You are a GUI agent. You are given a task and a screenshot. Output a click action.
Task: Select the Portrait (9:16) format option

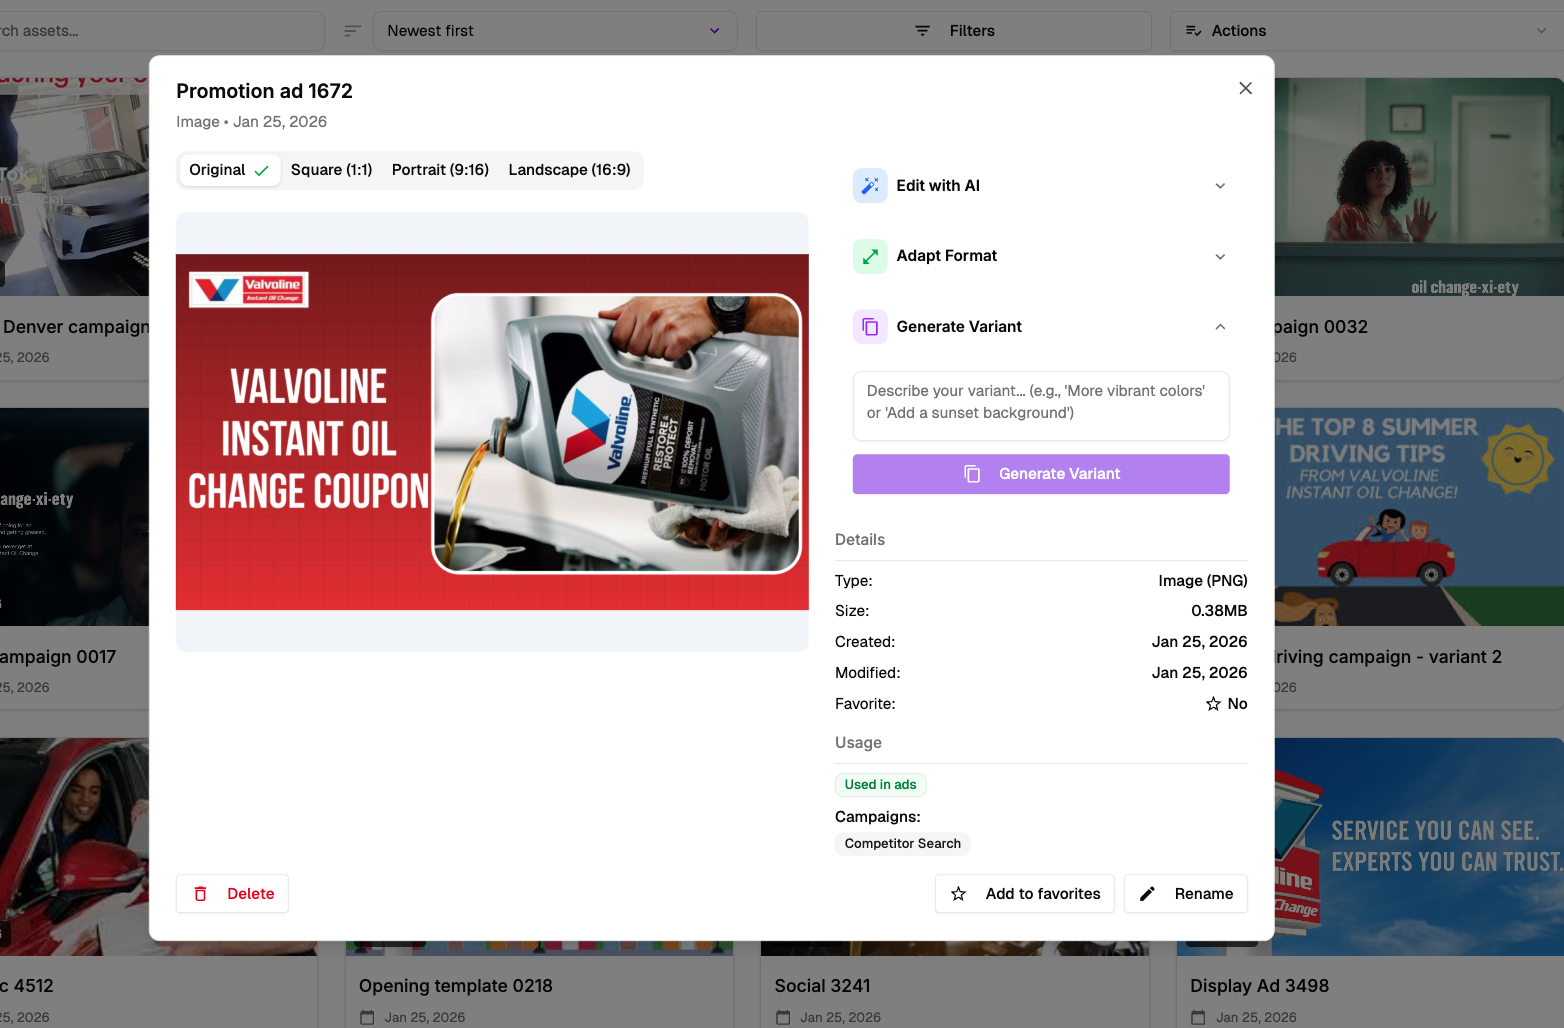[440, 169]
